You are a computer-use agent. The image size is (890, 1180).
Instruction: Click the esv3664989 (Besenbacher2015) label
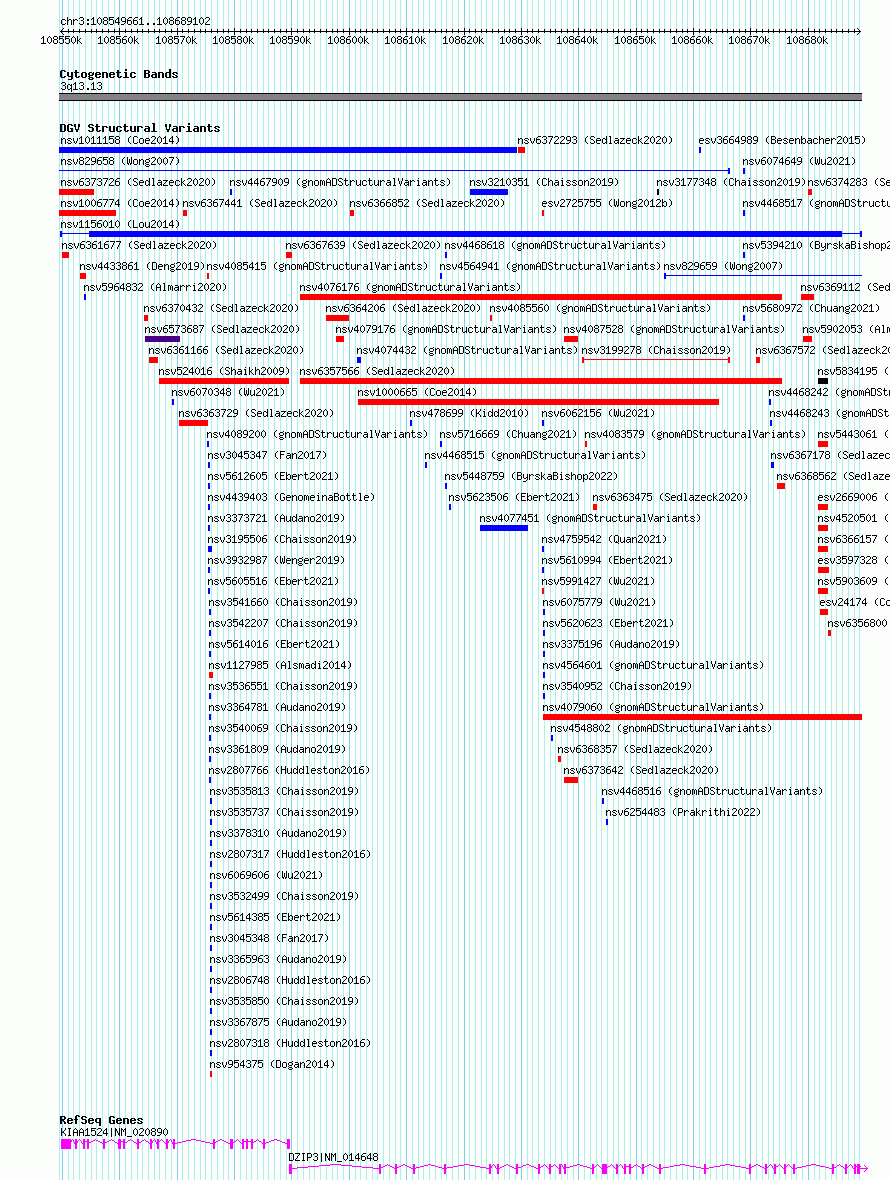pyautogui.click(x=782, y=141)
